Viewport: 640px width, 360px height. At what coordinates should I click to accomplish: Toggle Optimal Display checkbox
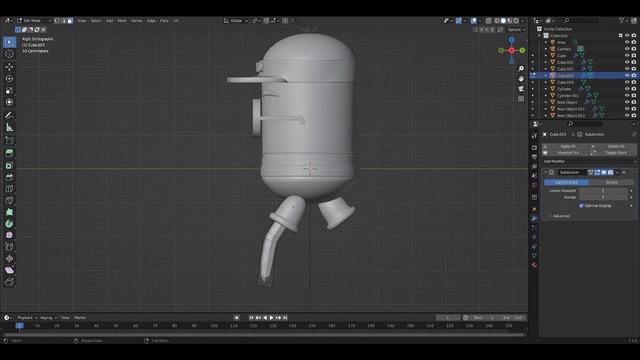pos(581,206)
